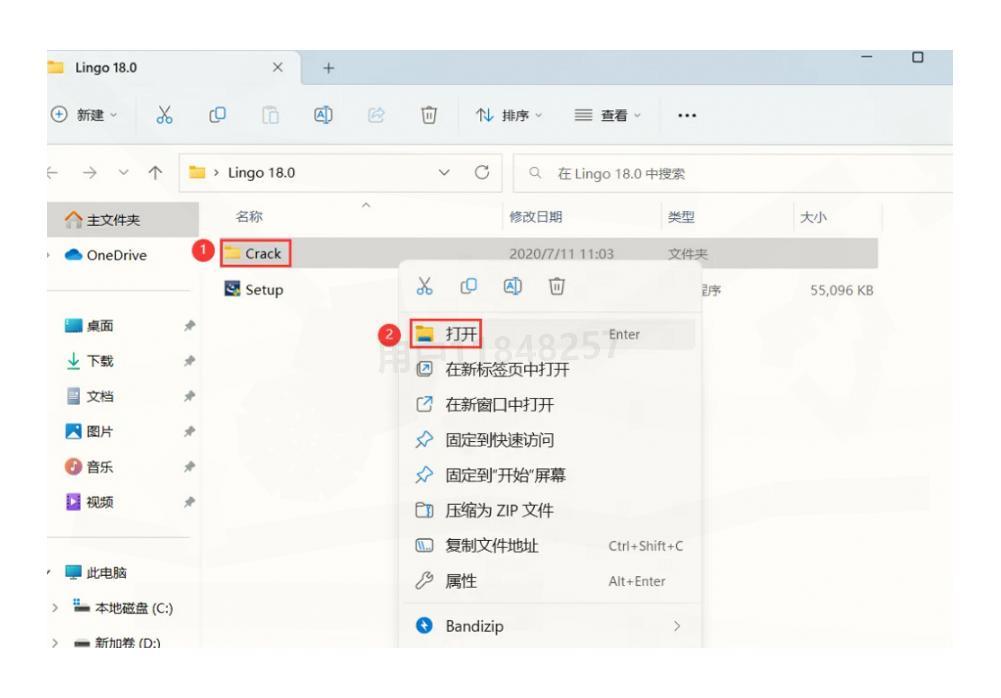Click the Paste icon in the toolbar
This screenshot has height=698, width=1001.
pos(270,115)
